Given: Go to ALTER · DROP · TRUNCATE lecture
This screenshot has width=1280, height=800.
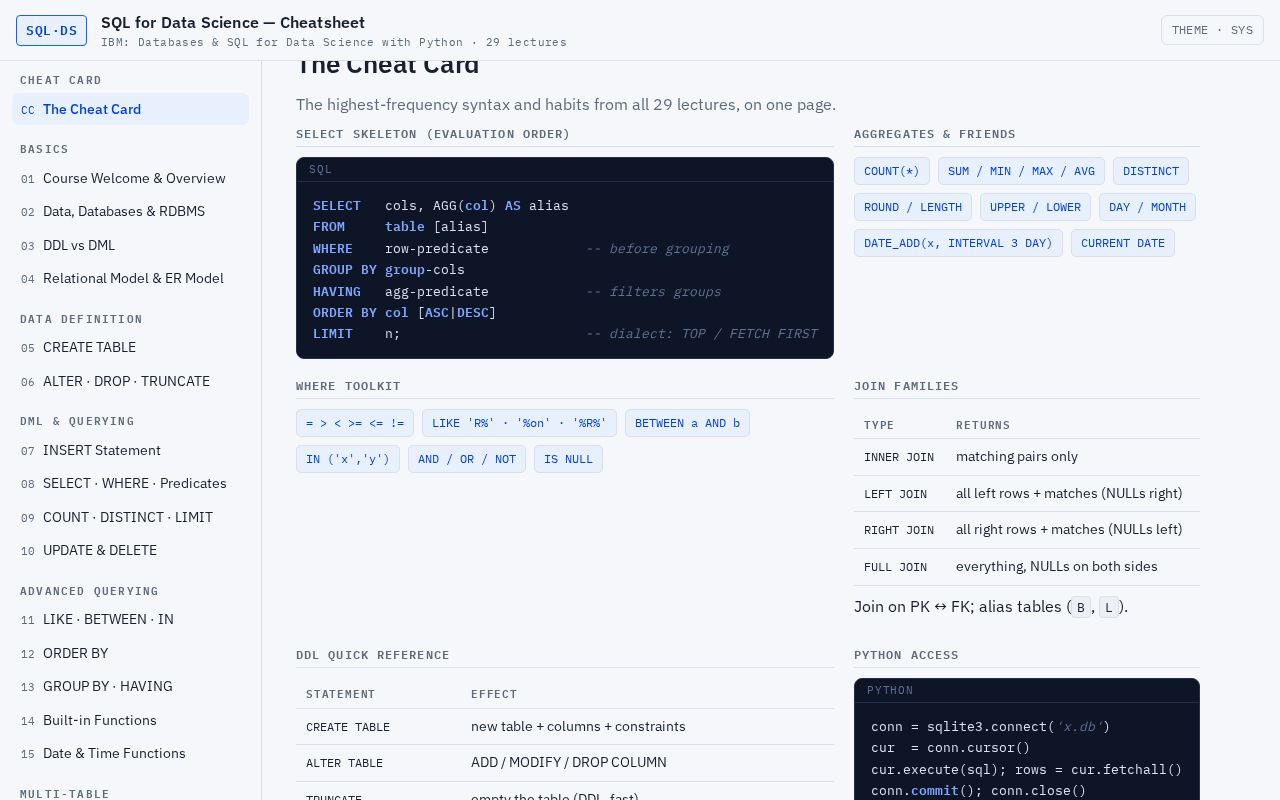Looking at the screenshot, I should click(x=130, y=381).
